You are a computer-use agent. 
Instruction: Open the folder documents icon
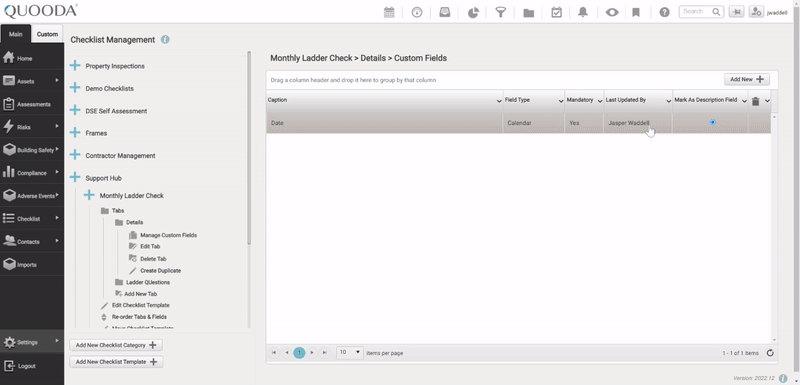point(529,13)
